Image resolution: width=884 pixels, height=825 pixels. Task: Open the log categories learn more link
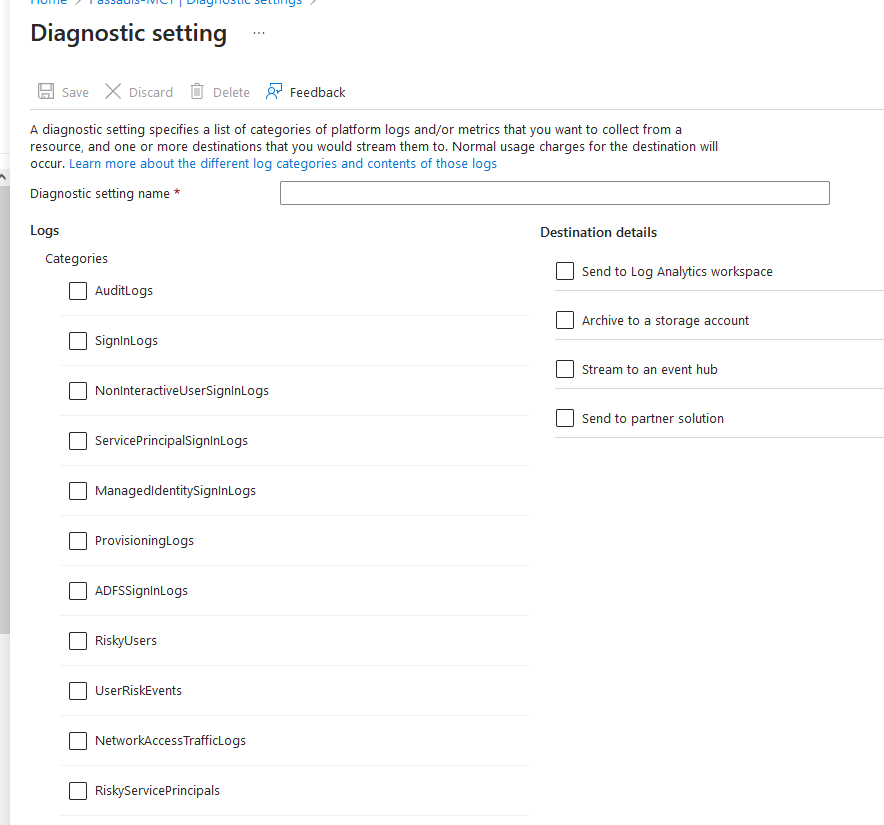(x=281, y=163)
